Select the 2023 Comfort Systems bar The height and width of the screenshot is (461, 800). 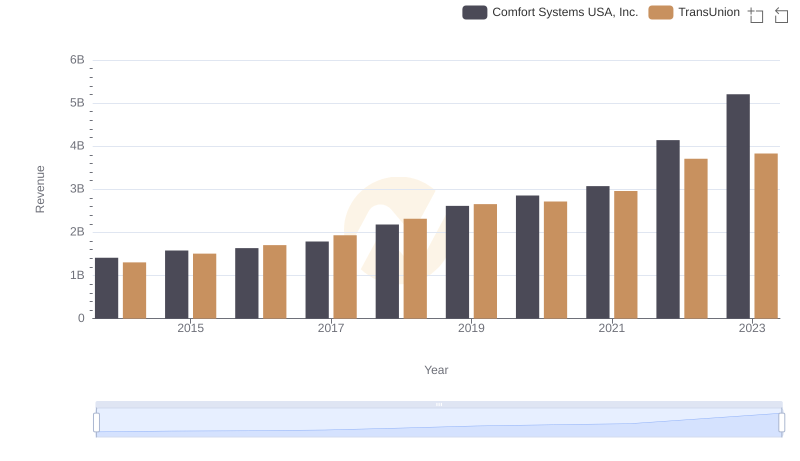click(x=738, y=206)
